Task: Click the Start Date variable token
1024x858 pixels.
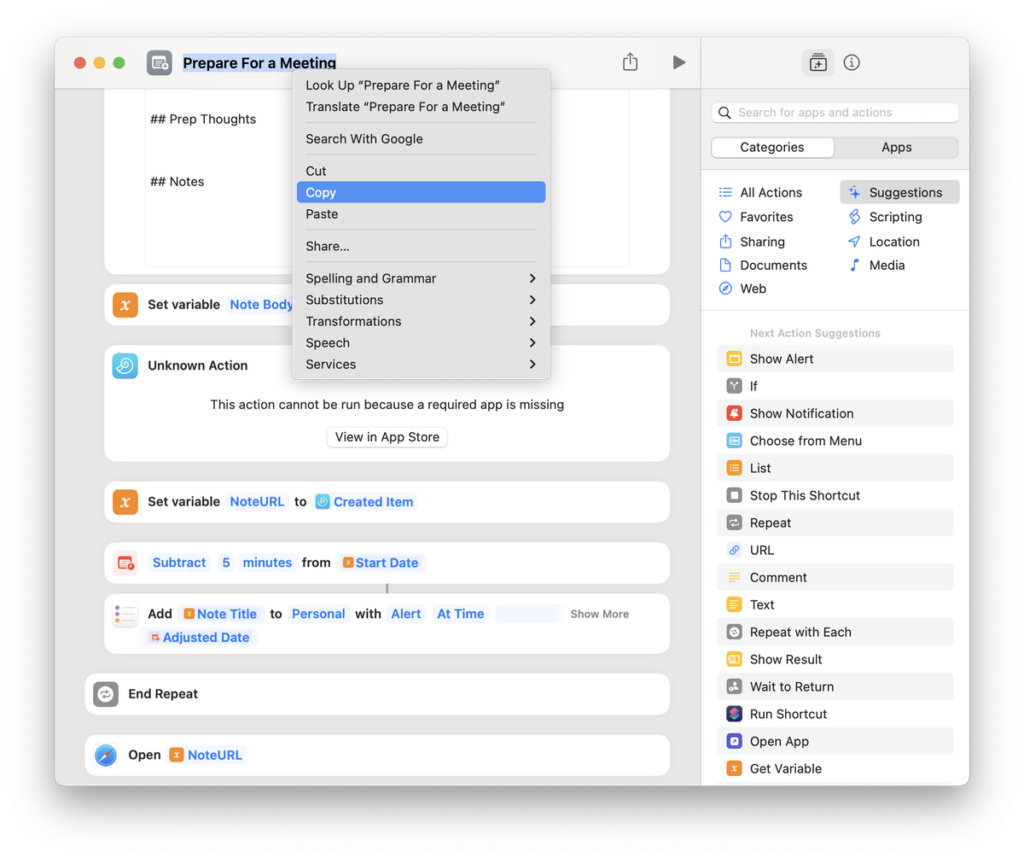Action: point(381,563)
